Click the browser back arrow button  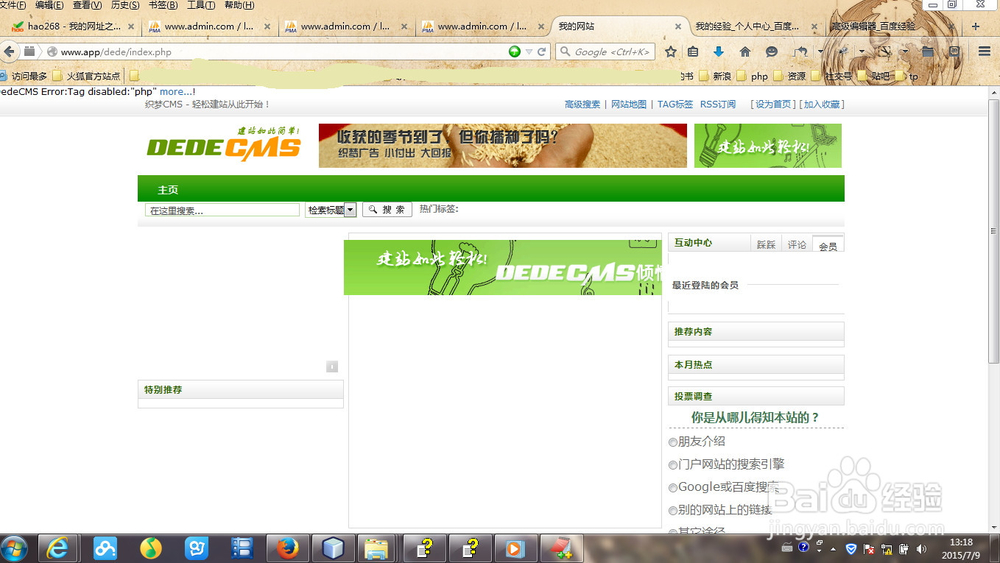pos(9,52)
